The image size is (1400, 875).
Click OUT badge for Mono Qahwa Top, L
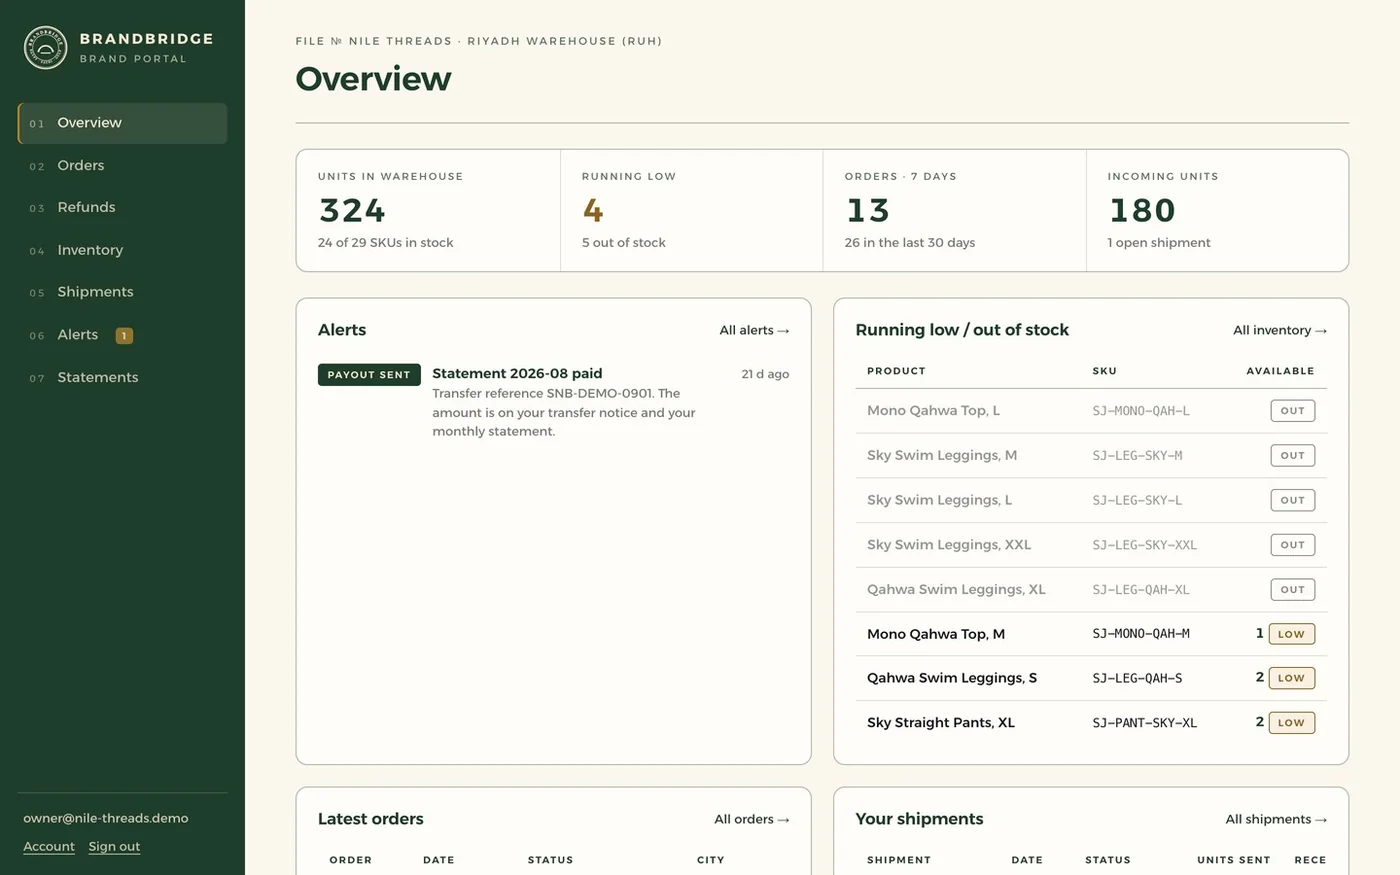(1292, 410)
